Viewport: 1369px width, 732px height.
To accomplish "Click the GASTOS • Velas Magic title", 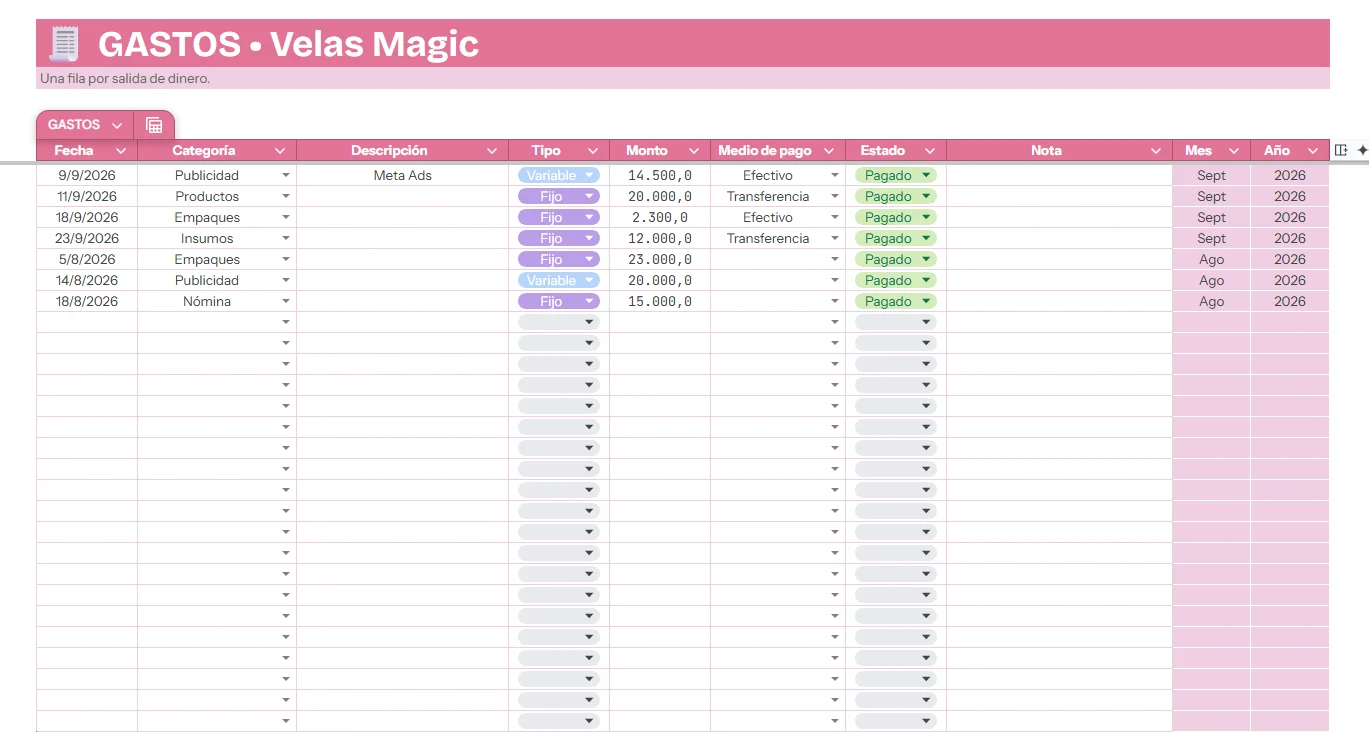I will pos(289,44).
